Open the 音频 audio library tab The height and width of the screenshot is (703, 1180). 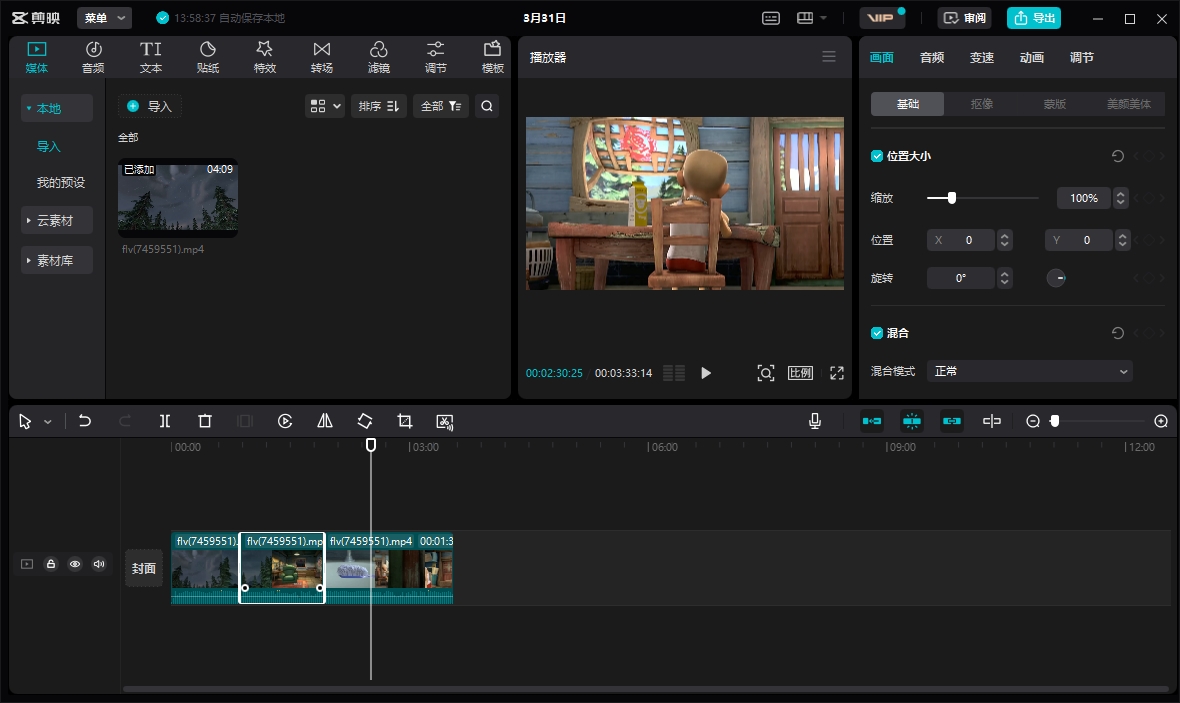point(93,57)
